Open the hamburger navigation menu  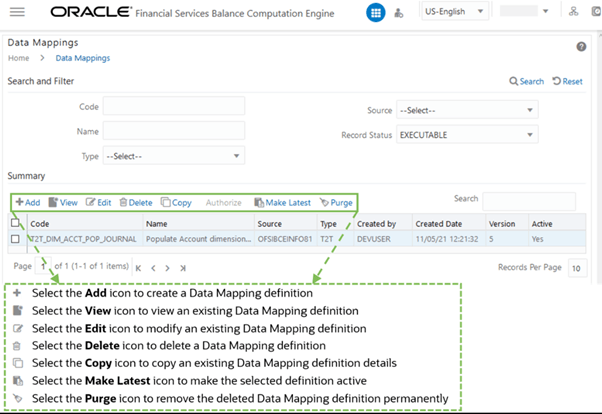(17, 12)
